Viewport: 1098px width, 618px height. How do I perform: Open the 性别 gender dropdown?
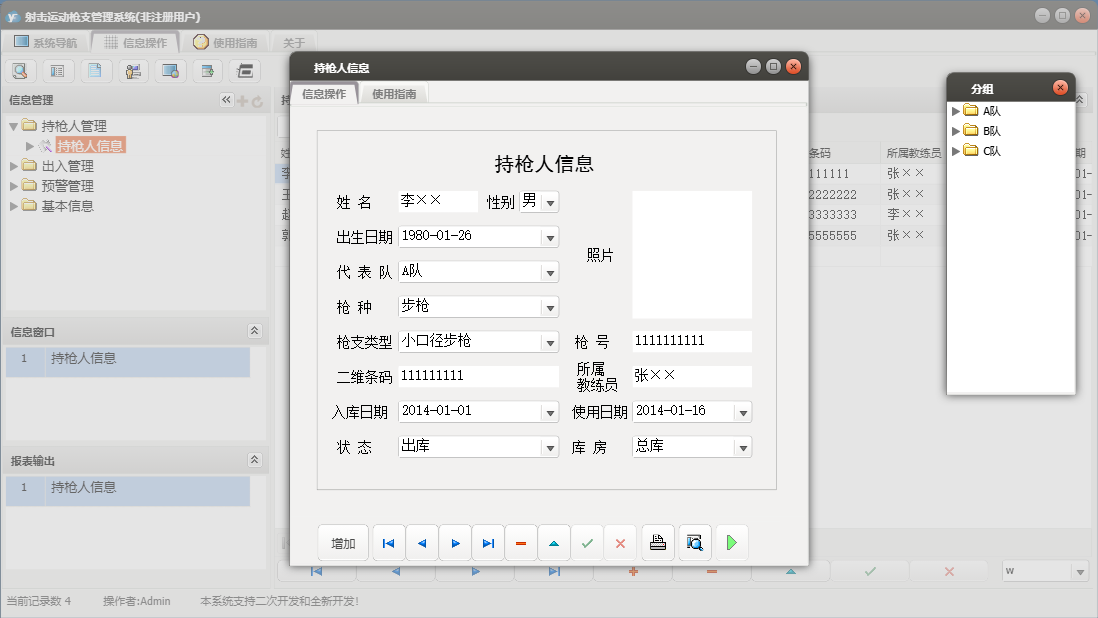pyautogui.click(x=549, y=201)
